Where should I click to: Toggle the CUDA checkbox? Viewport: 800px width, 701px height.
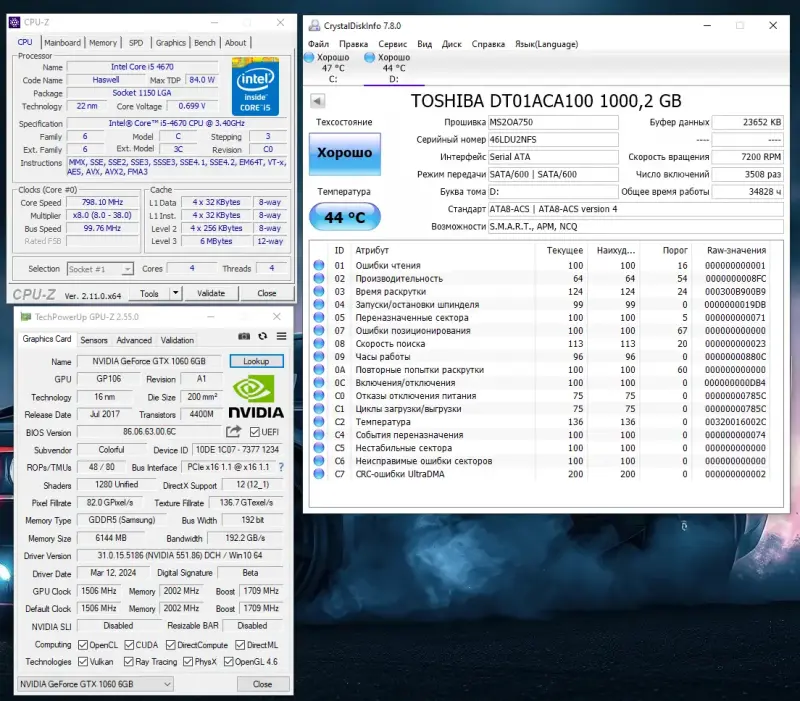point(129,645)
